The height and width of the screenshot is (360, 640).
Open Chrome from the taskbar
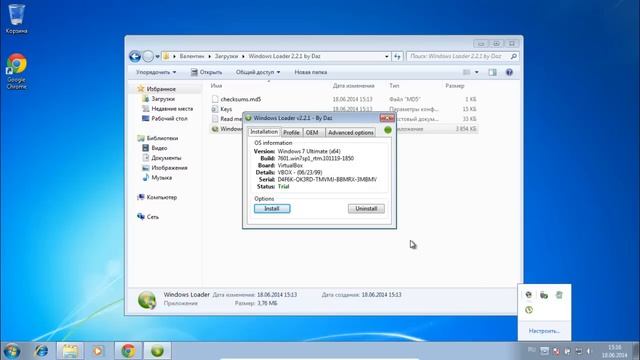[x=128, y=351]
